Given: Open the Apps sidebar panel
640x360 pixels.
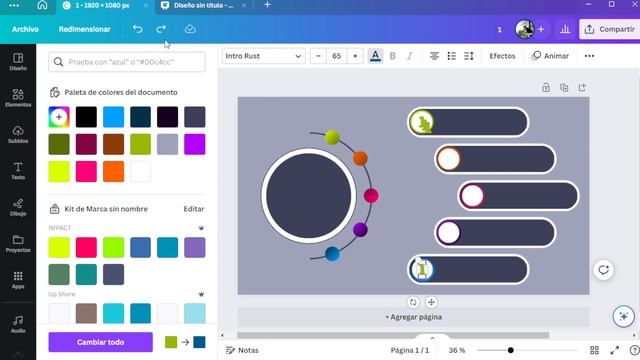Looking at the screenshot, I should pos(18,280).
